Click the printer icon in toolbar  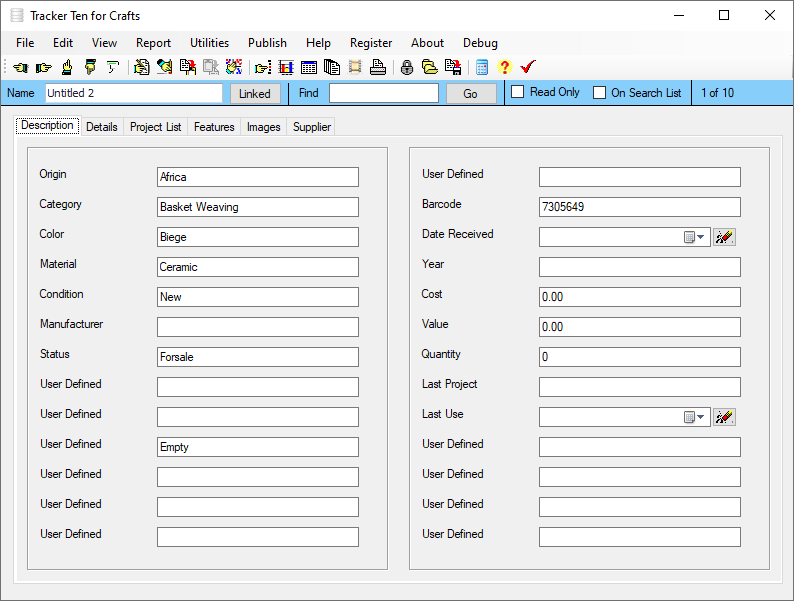[x=377, y=67]
